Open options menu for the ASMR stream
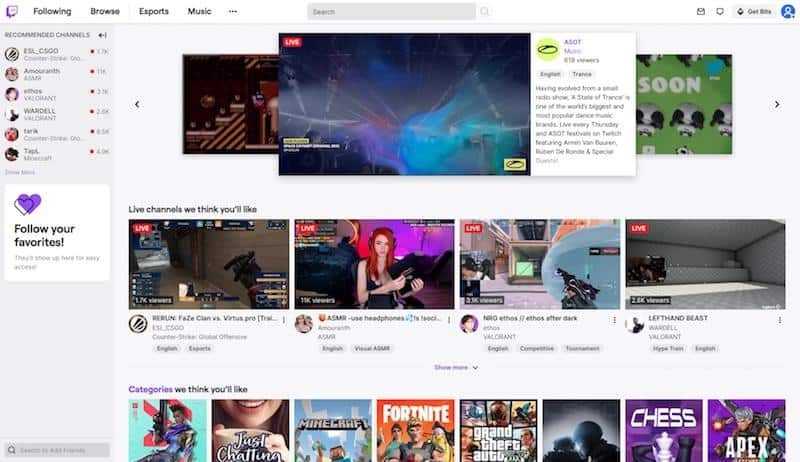The width and height of the screenshot is (800, 462). coord(449,320)
